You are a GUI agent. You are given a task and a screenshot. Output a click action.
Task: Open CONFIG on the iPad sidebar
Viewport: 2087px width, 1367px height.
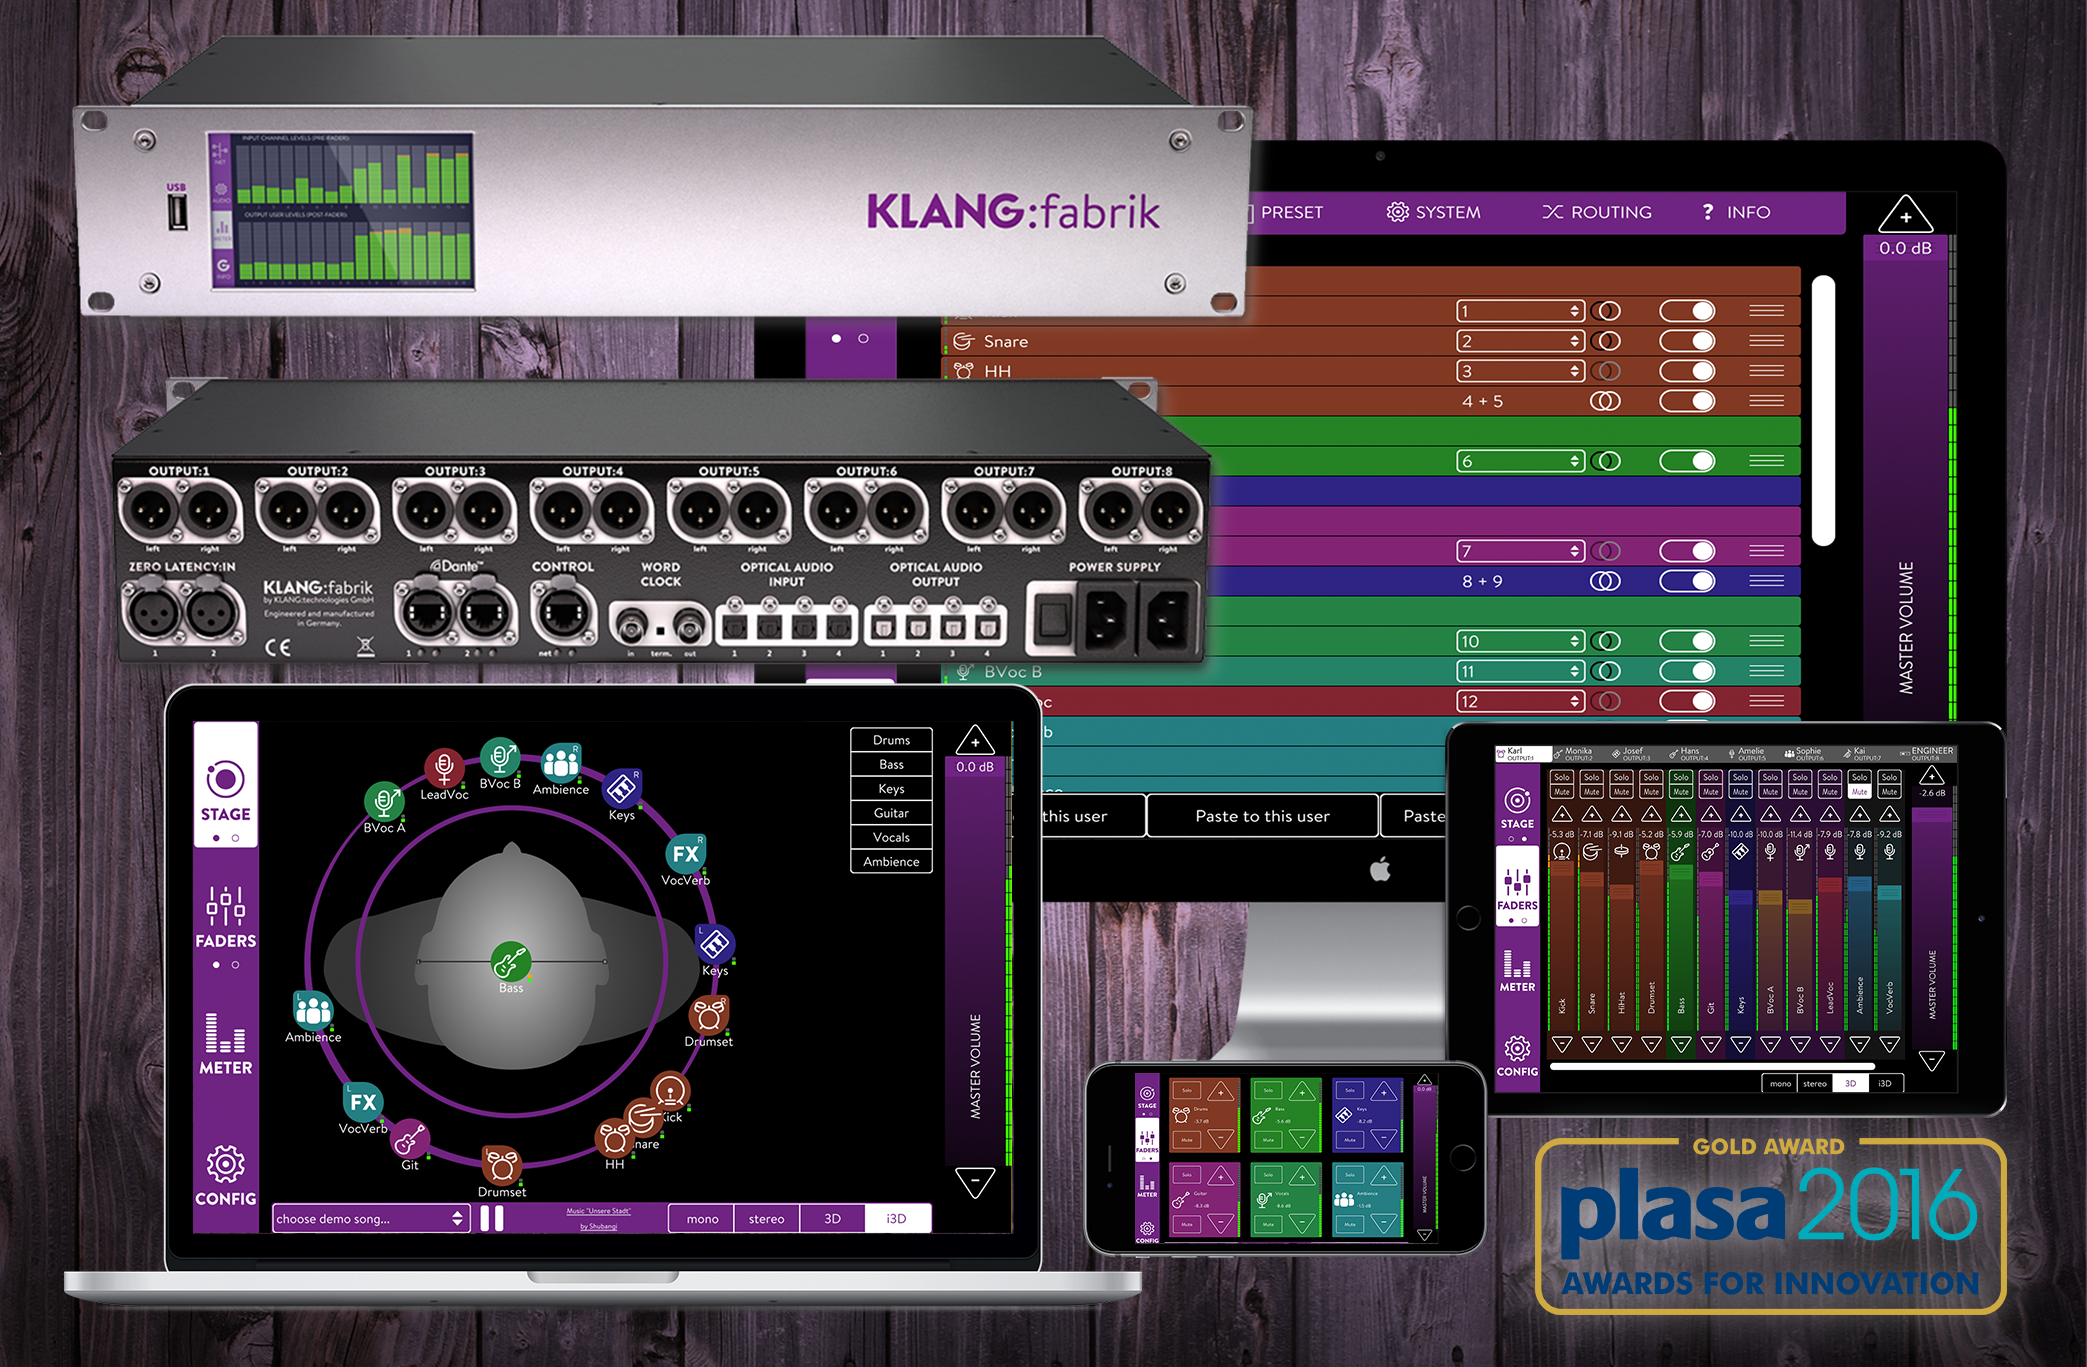(x=1517, y=1055)
